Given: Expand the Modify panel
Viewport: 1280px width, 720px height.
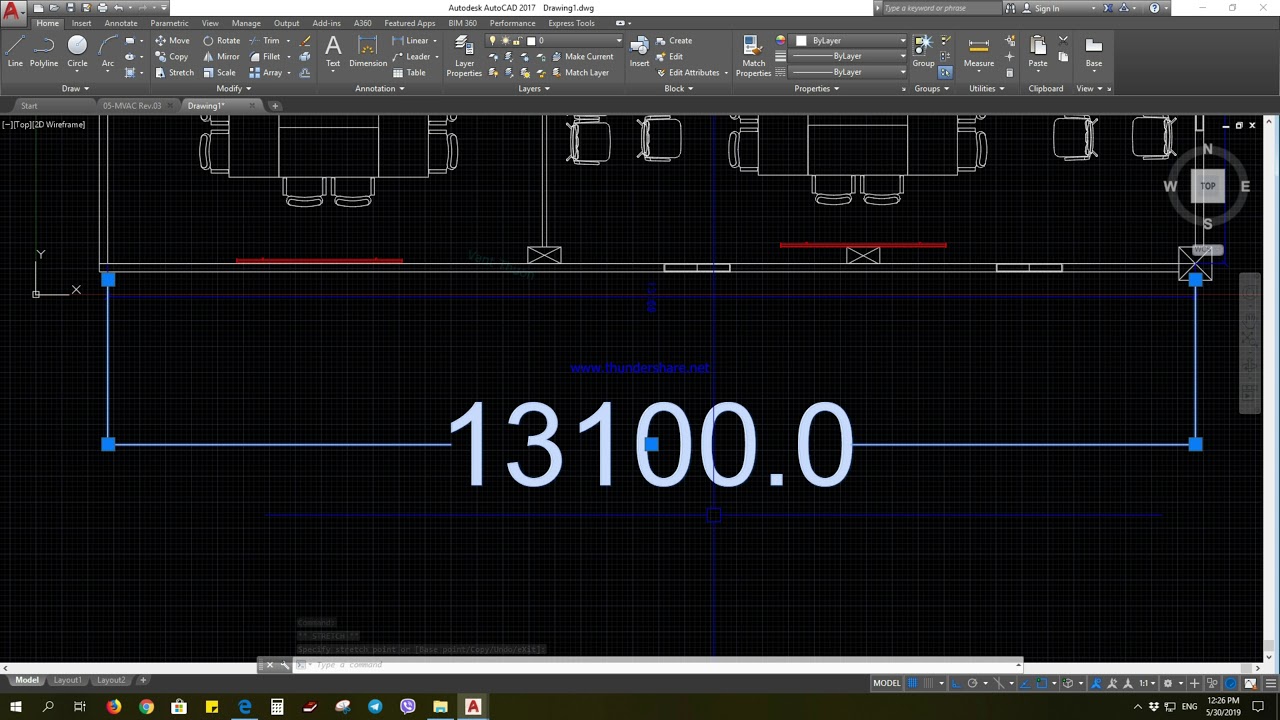Looking at the screenshot, I should 234,88.
